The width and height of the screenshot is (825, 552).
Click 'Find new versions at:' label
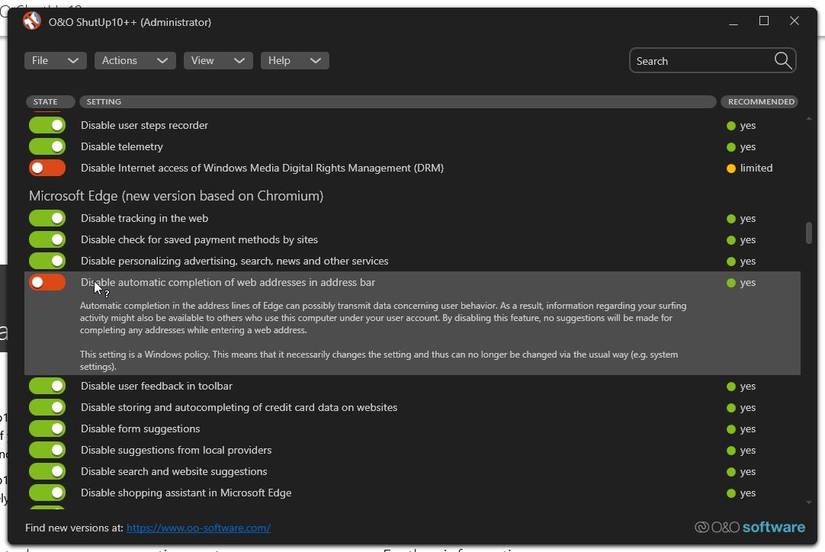coord(74,528)
